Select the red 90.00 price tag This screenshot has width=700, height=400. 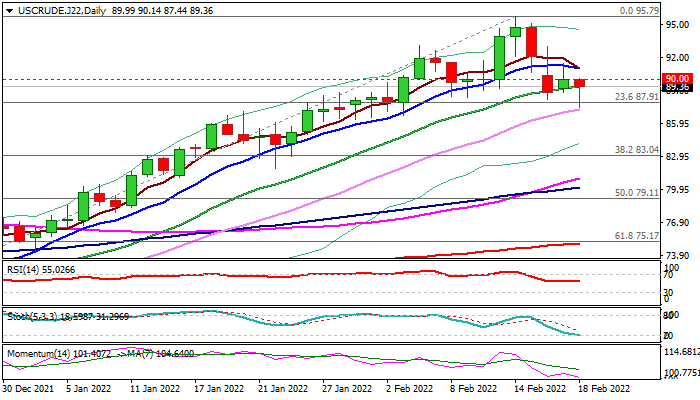(677, 78)
